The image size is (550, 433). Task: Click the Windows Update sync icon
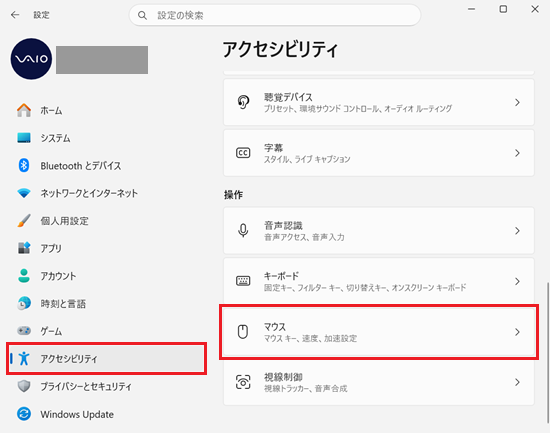[x=24, y=414]
